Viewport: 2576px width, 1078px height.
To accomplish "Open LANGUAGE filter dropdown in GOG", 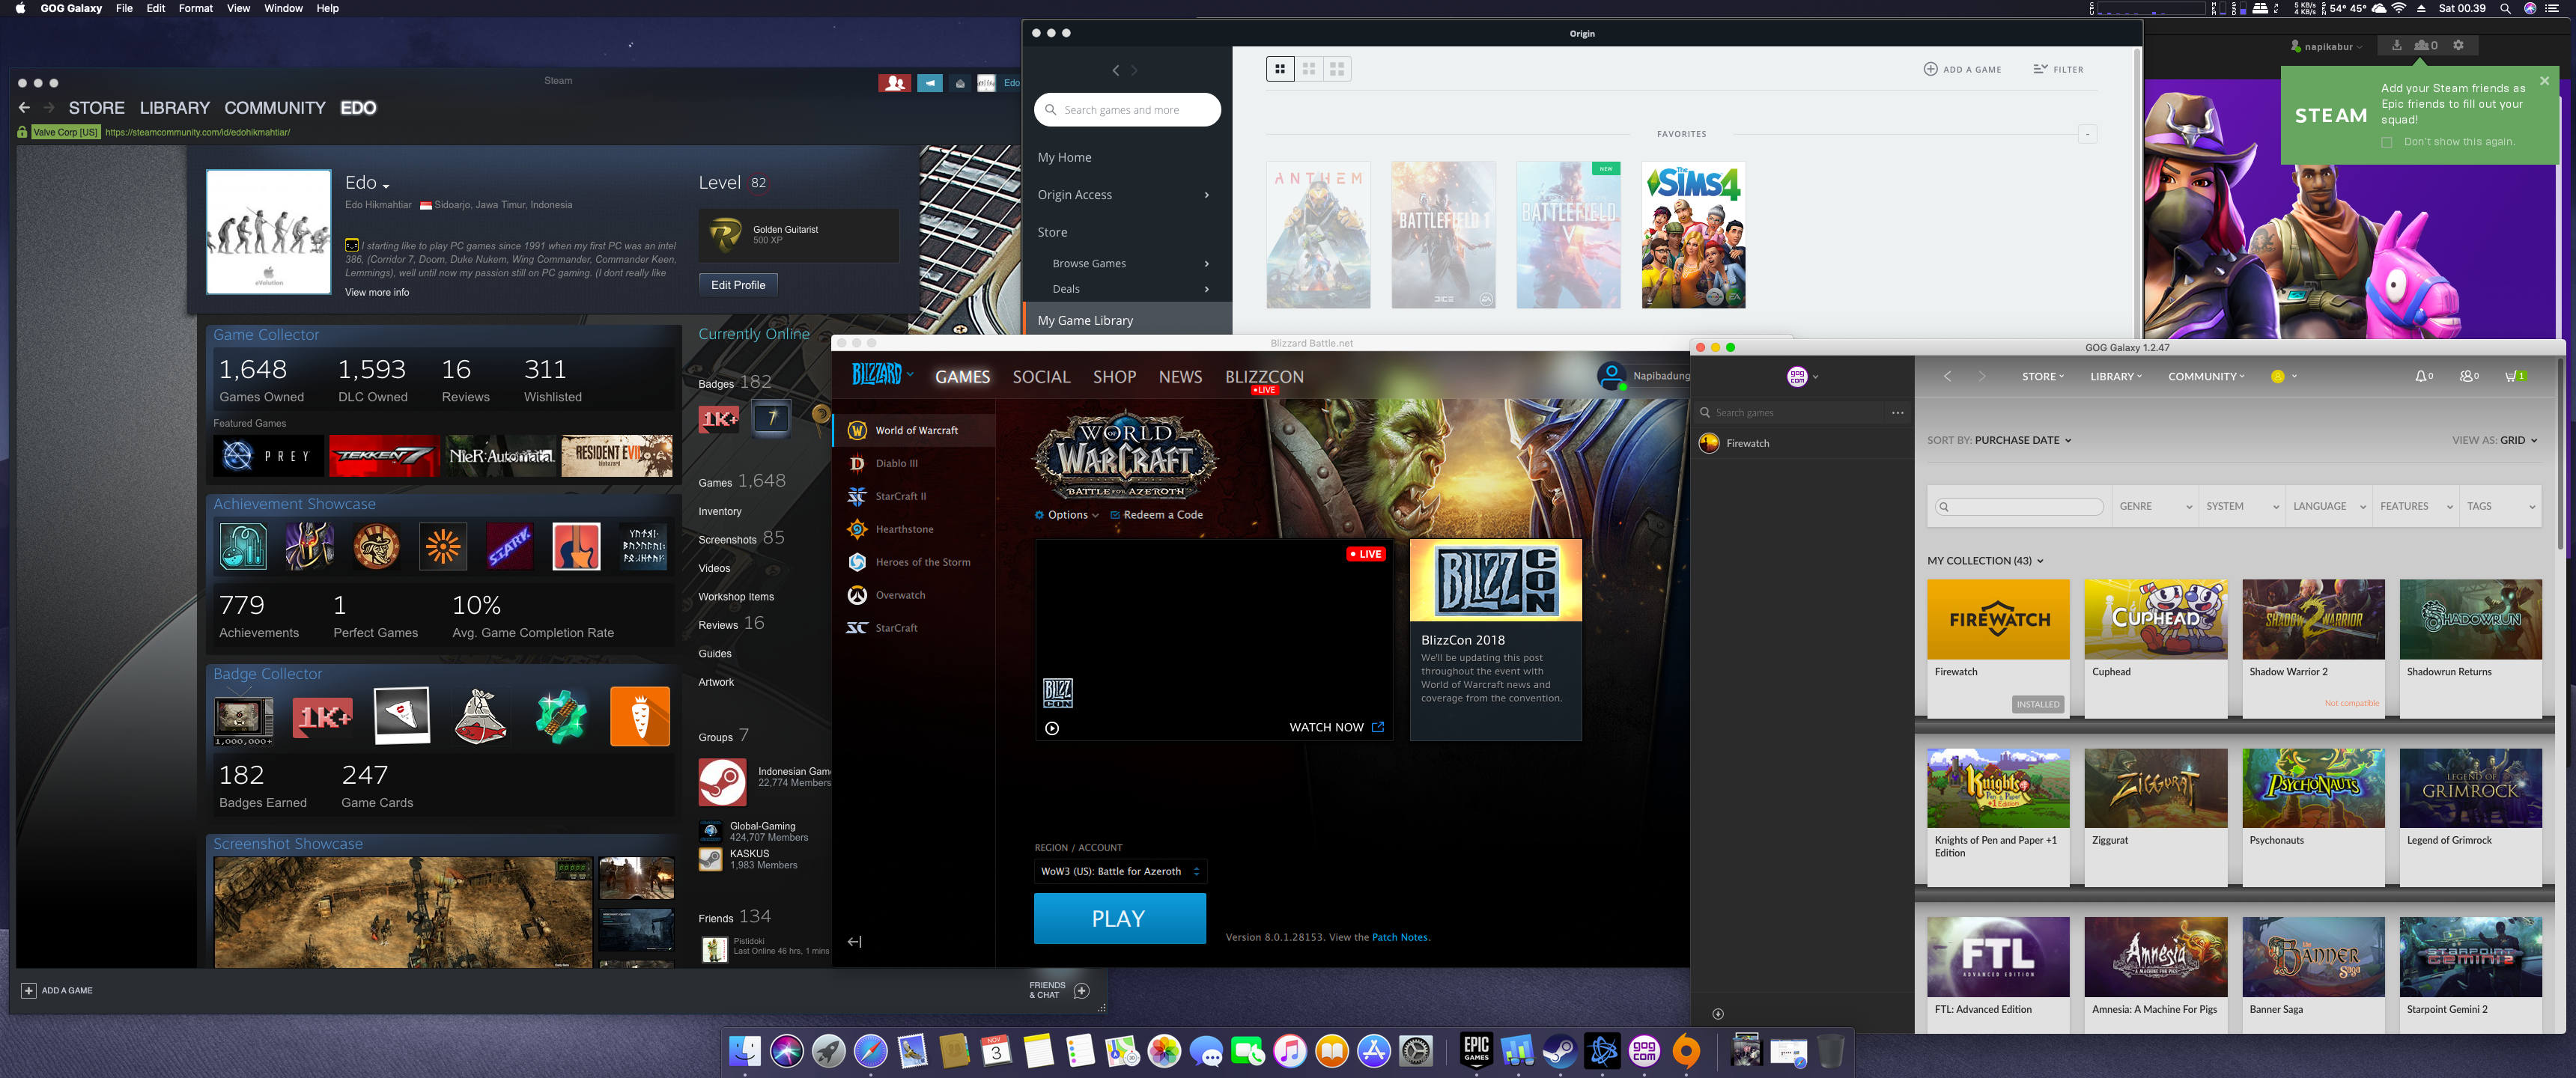I will pos(2329,506).
